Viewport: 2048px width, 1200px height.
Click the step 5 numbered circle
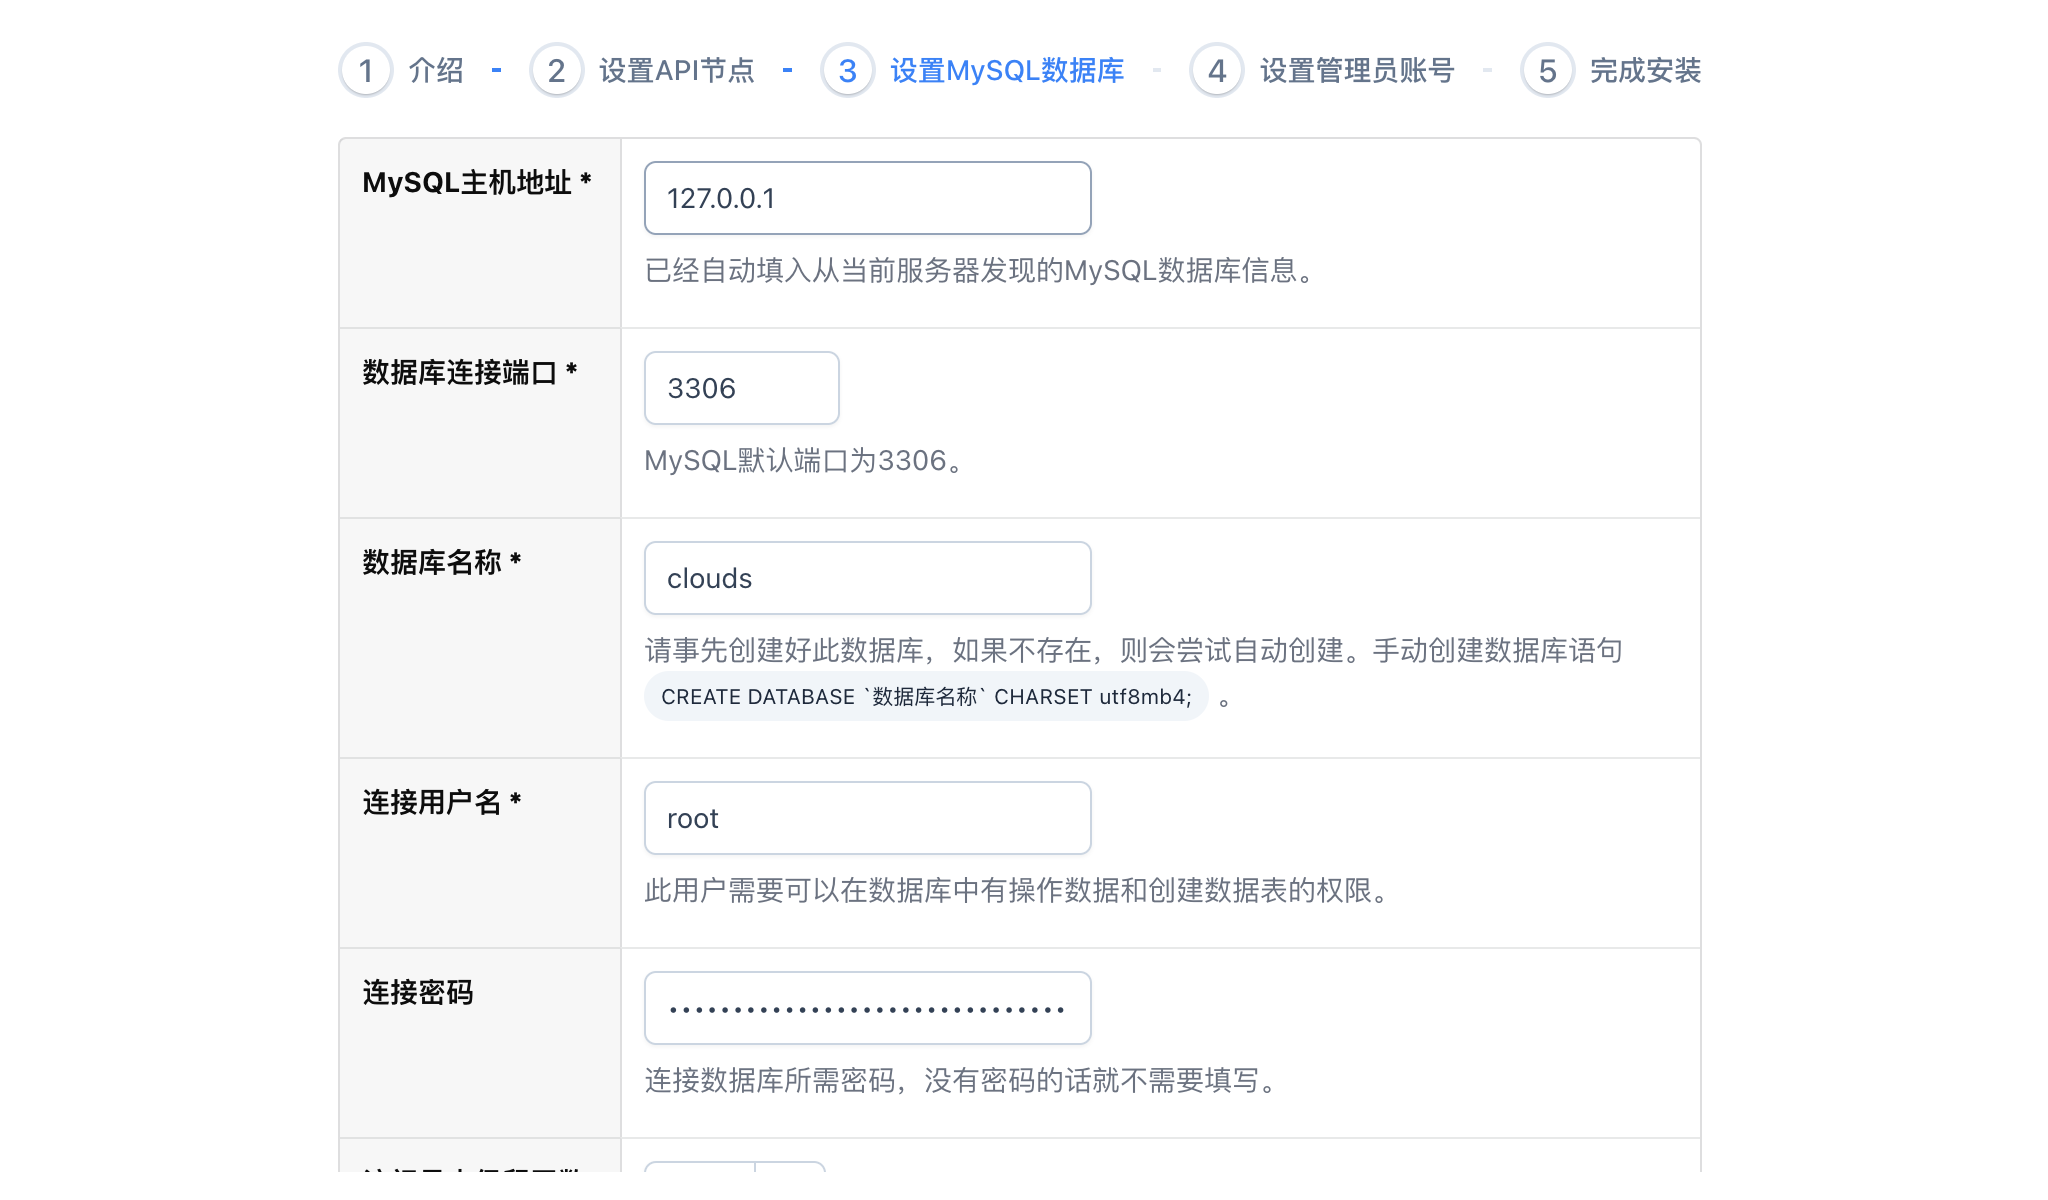click(1546, 70)
